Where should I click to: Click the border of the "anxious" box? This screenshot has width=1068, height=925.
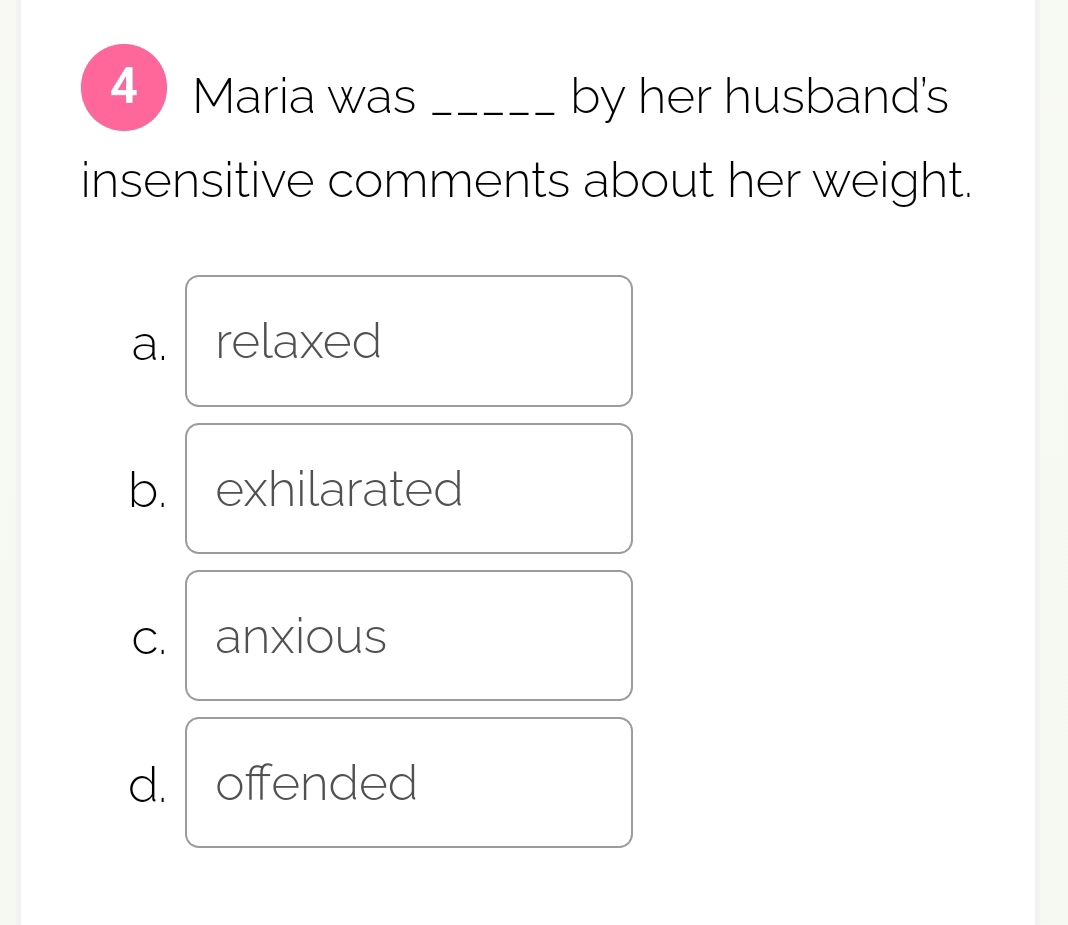pos(409,573)
